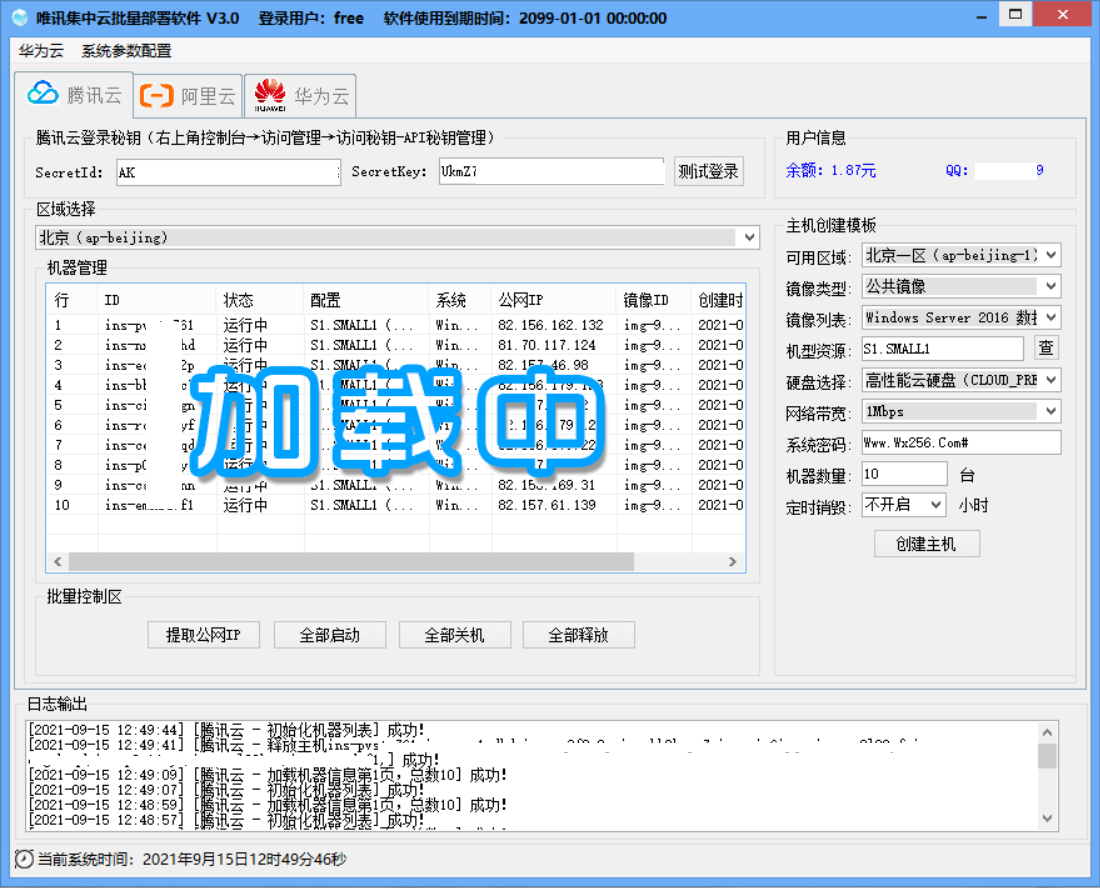Viewport: 1100px width, 888px height.
Task: Open the 华为云 menu in menu bar
Action: (x=41, y=51)
